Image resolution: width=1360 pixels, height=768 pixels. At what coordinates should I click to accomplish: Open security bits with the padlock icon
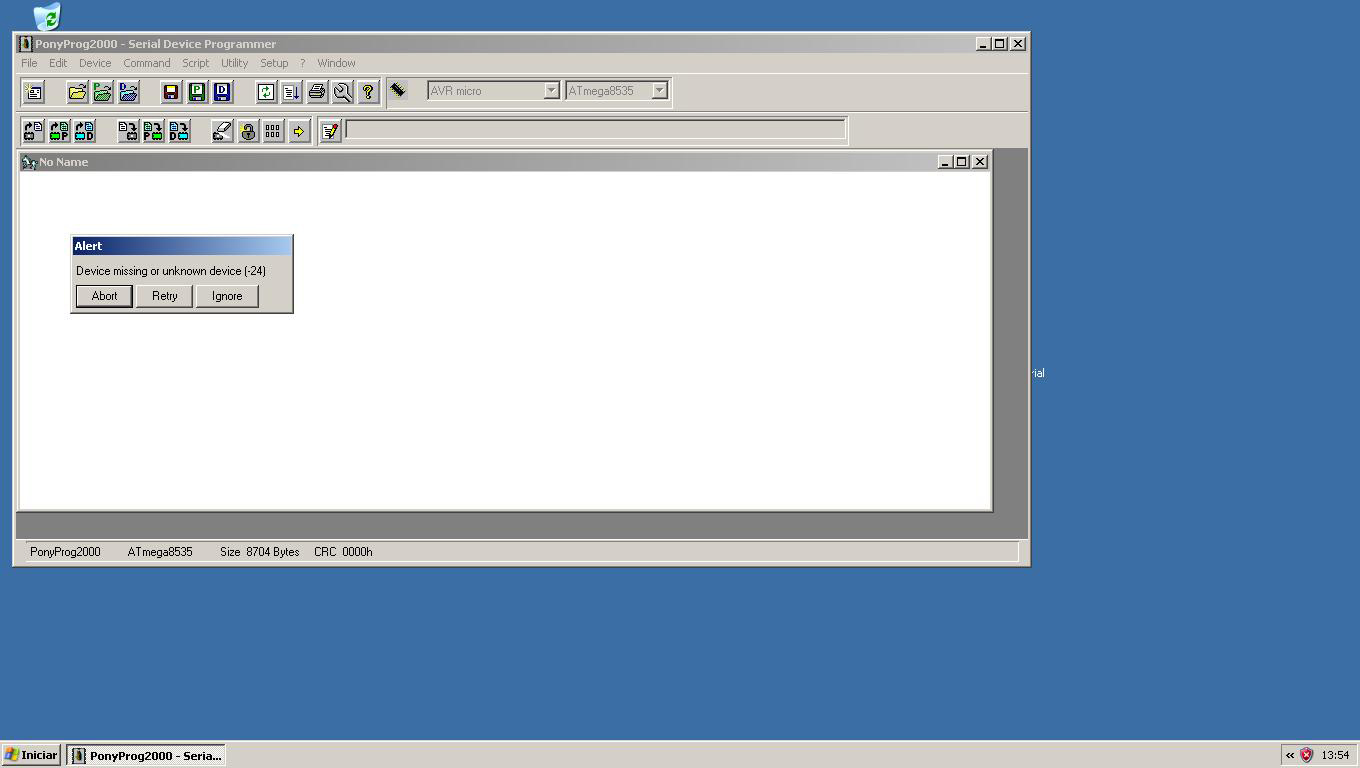[248, 131]
